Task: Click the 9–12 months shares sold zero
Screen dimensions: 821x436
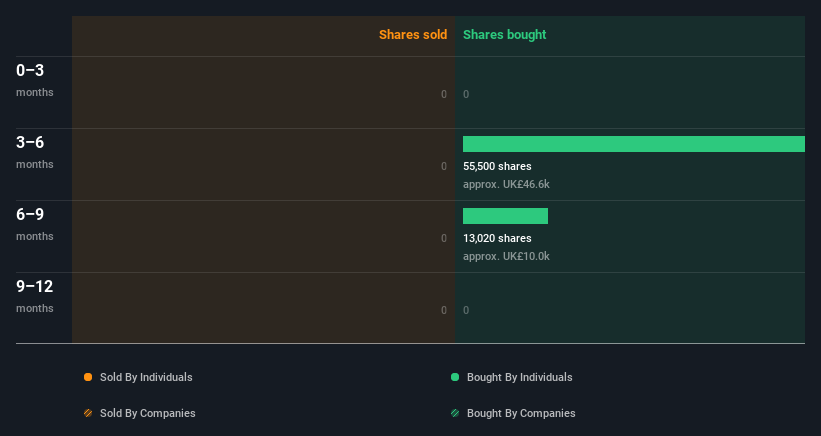Action: pyautogui.click(x=443, y=310)
